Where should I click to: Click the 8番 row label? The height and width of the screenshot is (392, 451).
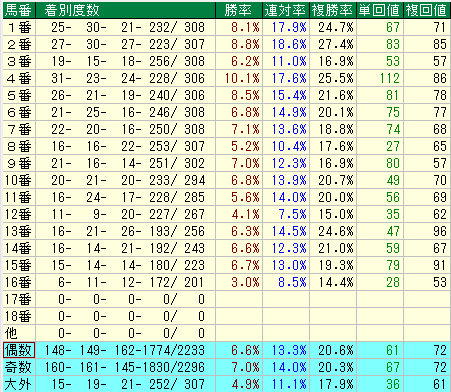tap(19, 146)
